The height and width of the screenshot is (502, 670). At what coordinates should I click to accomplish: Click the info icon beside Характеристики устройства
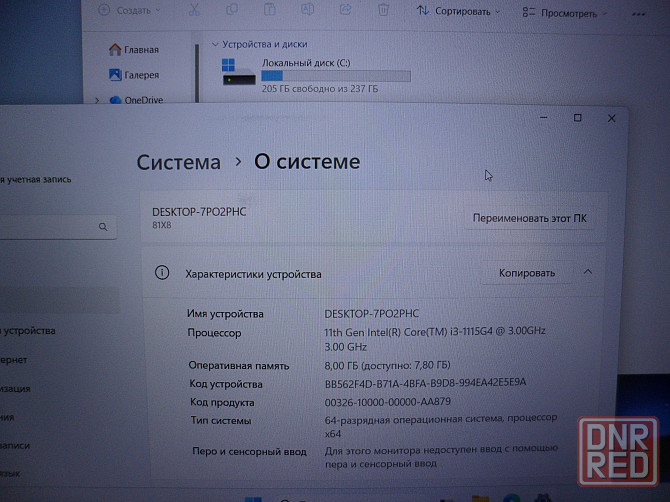pos(162,273)
